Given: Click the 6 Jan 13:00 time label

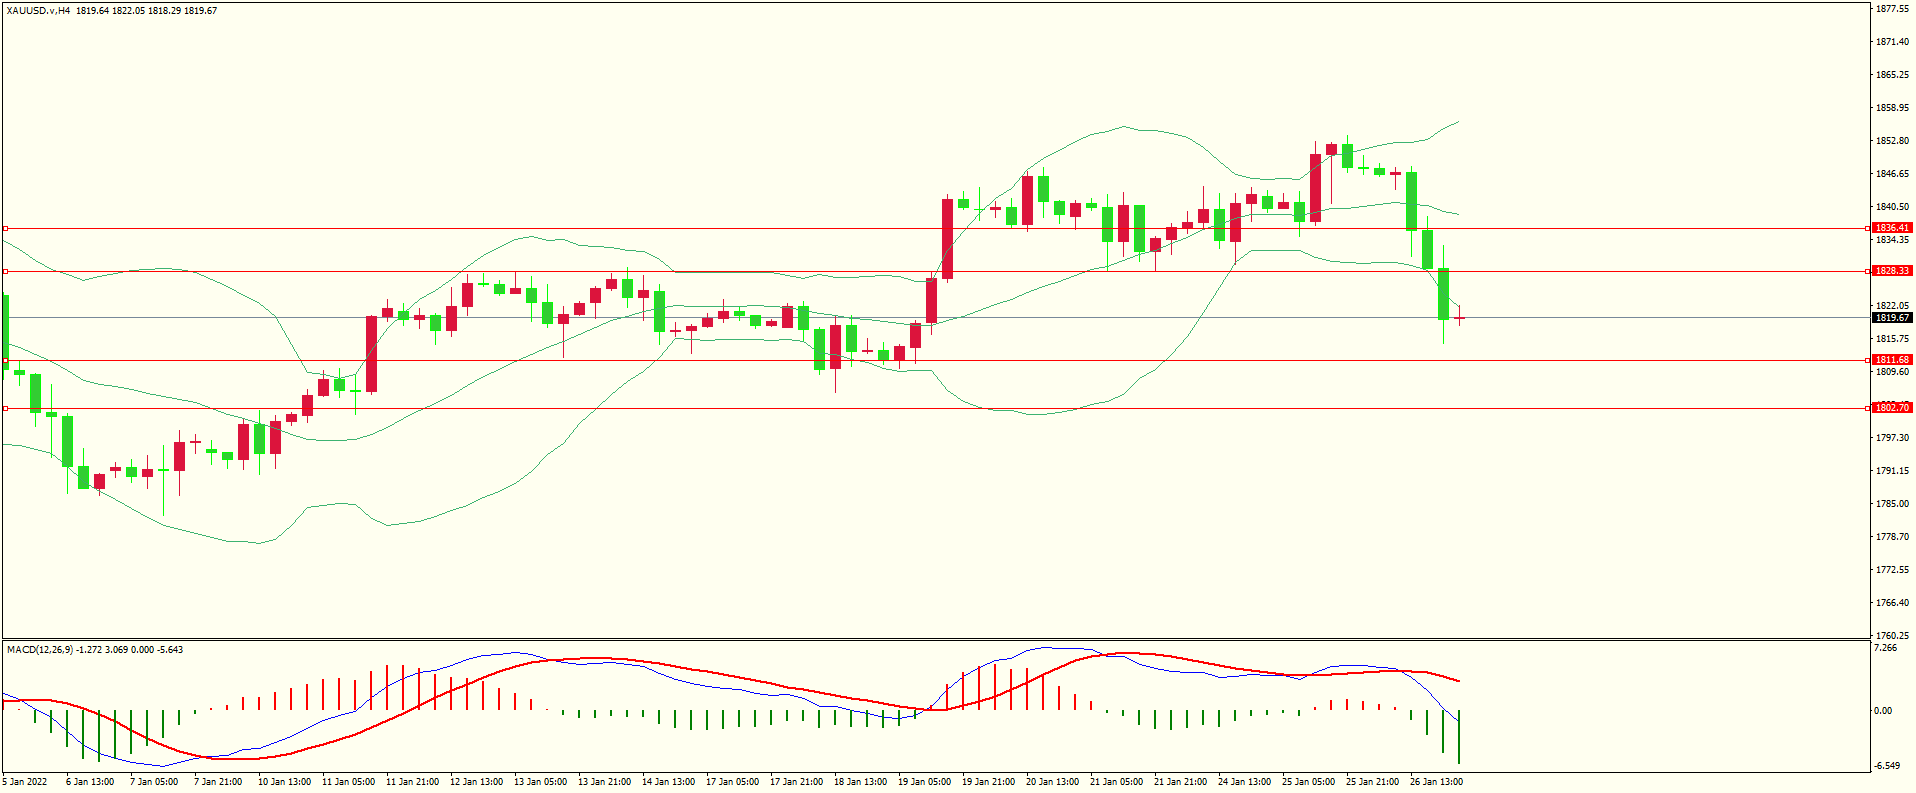Looking at the screenshot, I should pyautogui.click(x=90, y=782).
